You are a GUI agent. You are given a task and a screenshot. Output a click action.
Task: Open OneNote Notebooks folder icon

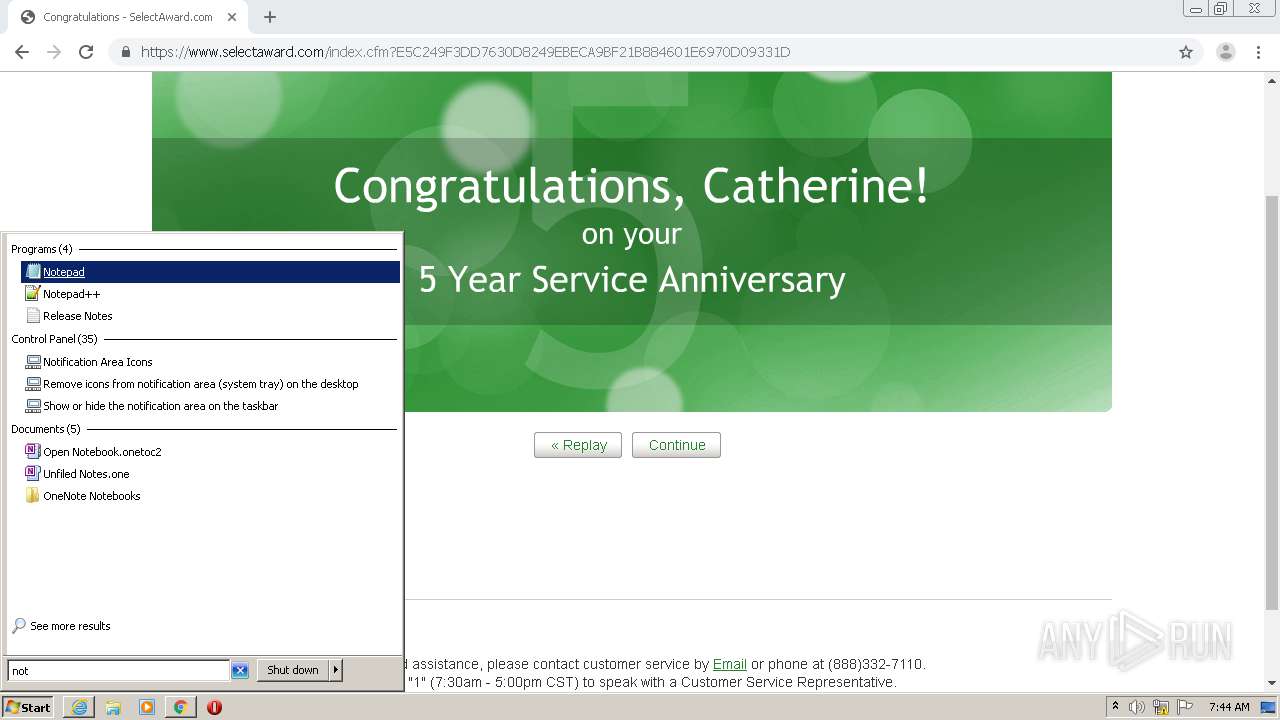(33, 496)
